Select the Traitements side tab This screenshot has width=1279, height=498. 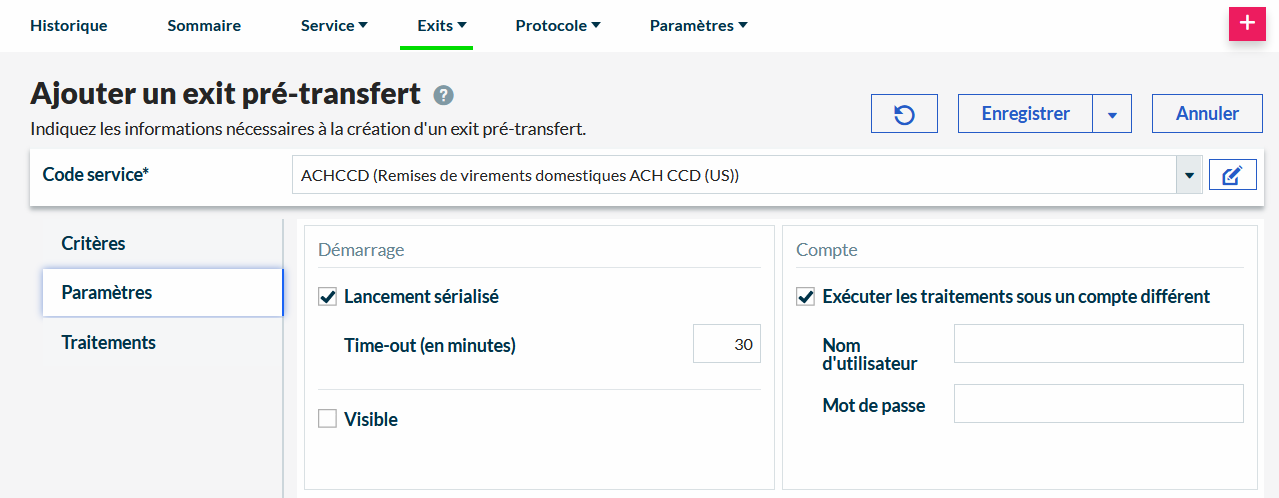click(108, 342)
